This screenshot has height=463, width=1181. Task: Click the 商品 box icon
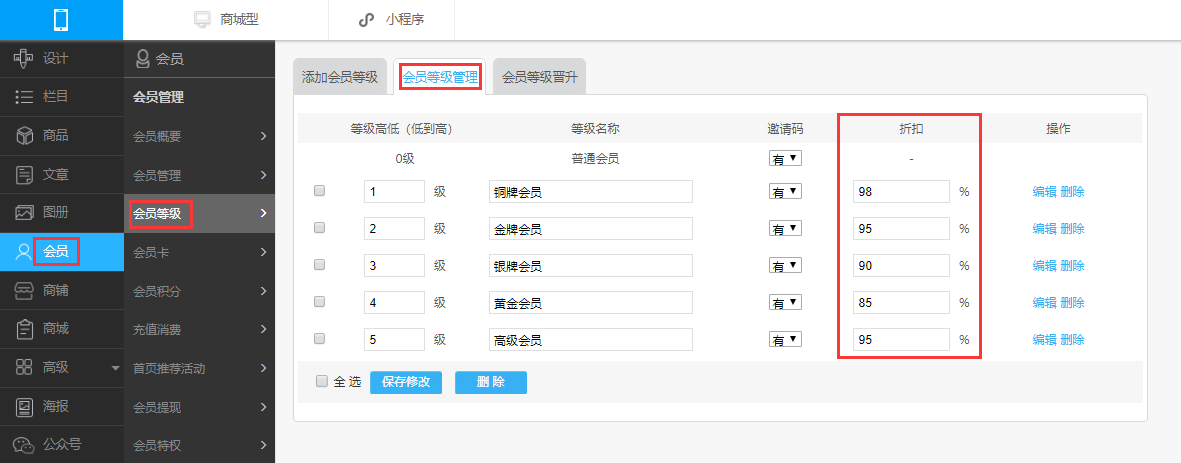24,136
